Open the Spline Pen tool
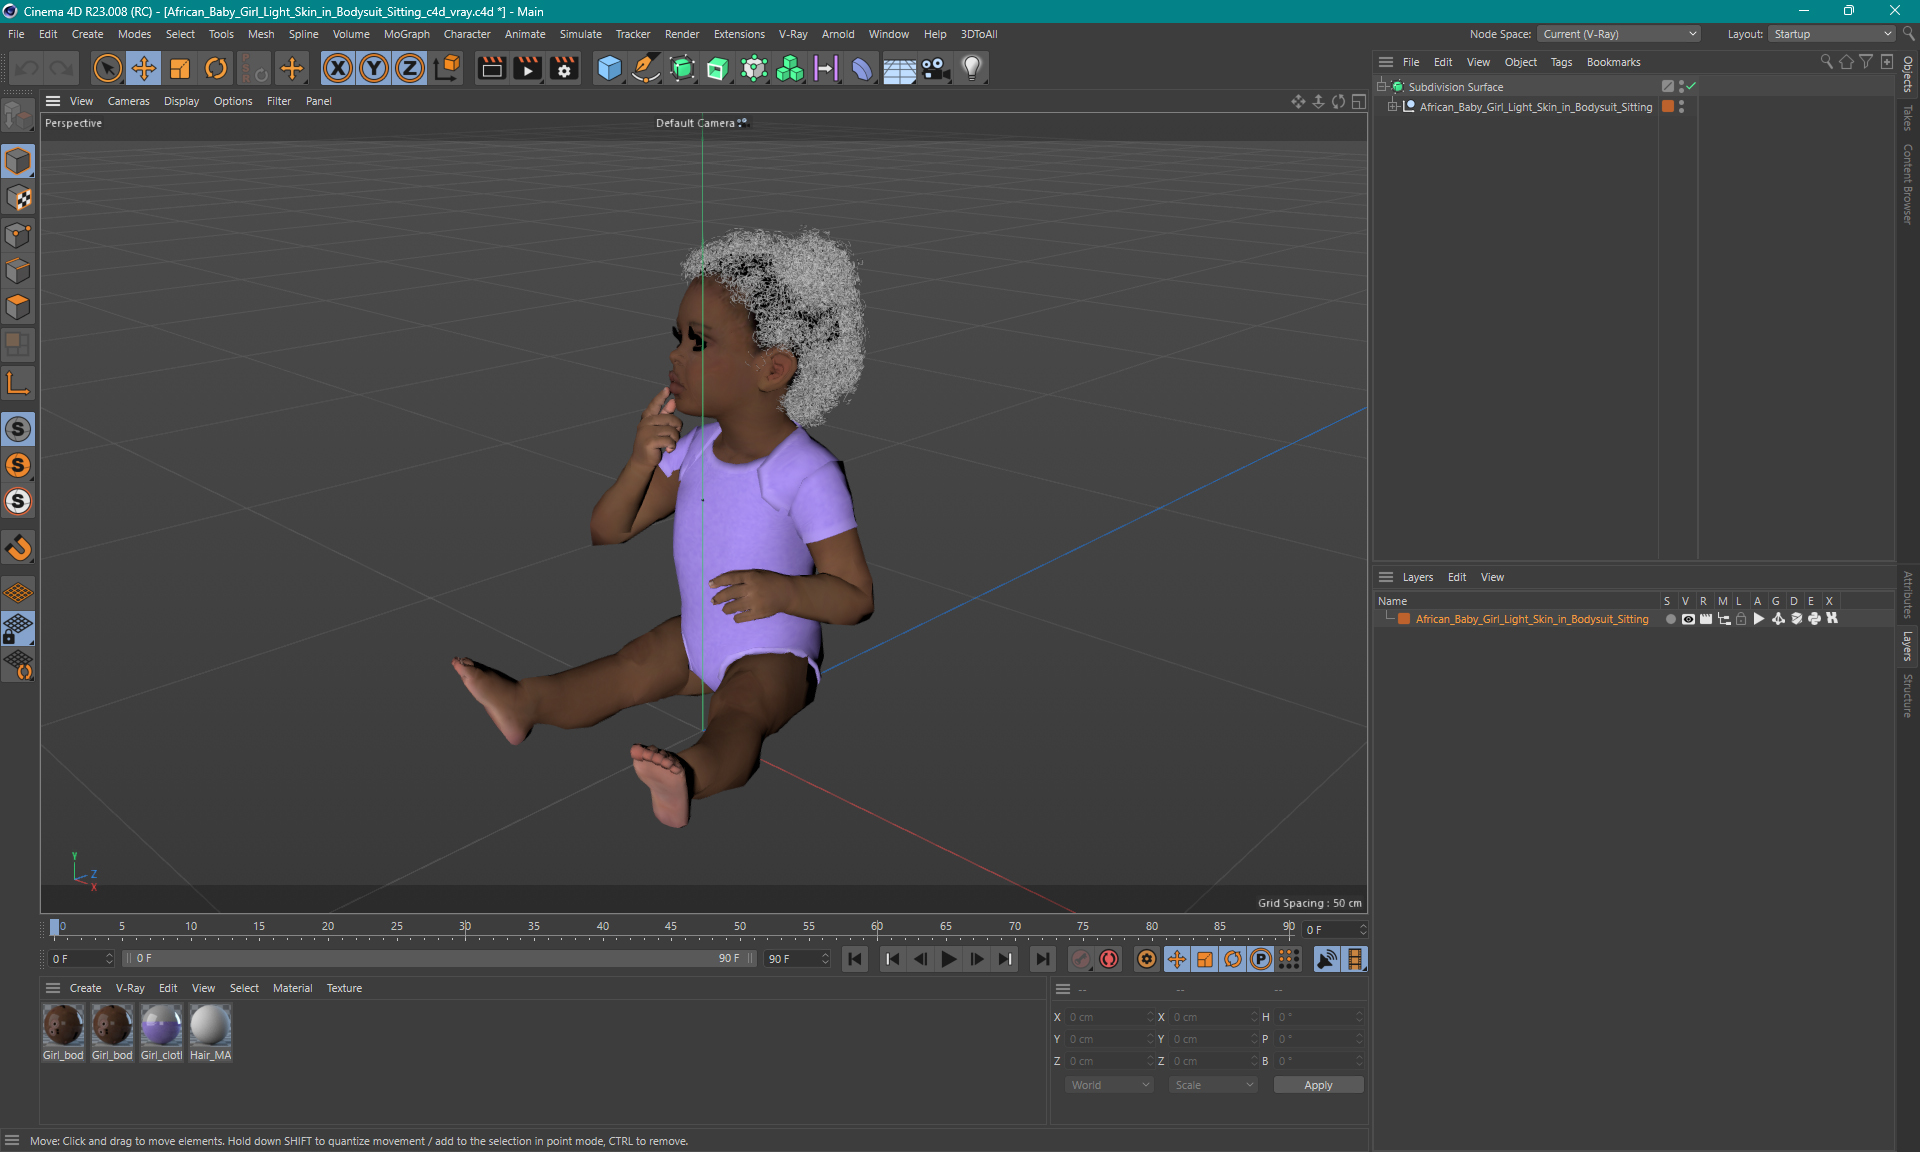This screenshot has height=1152, width=1920. 646,68
